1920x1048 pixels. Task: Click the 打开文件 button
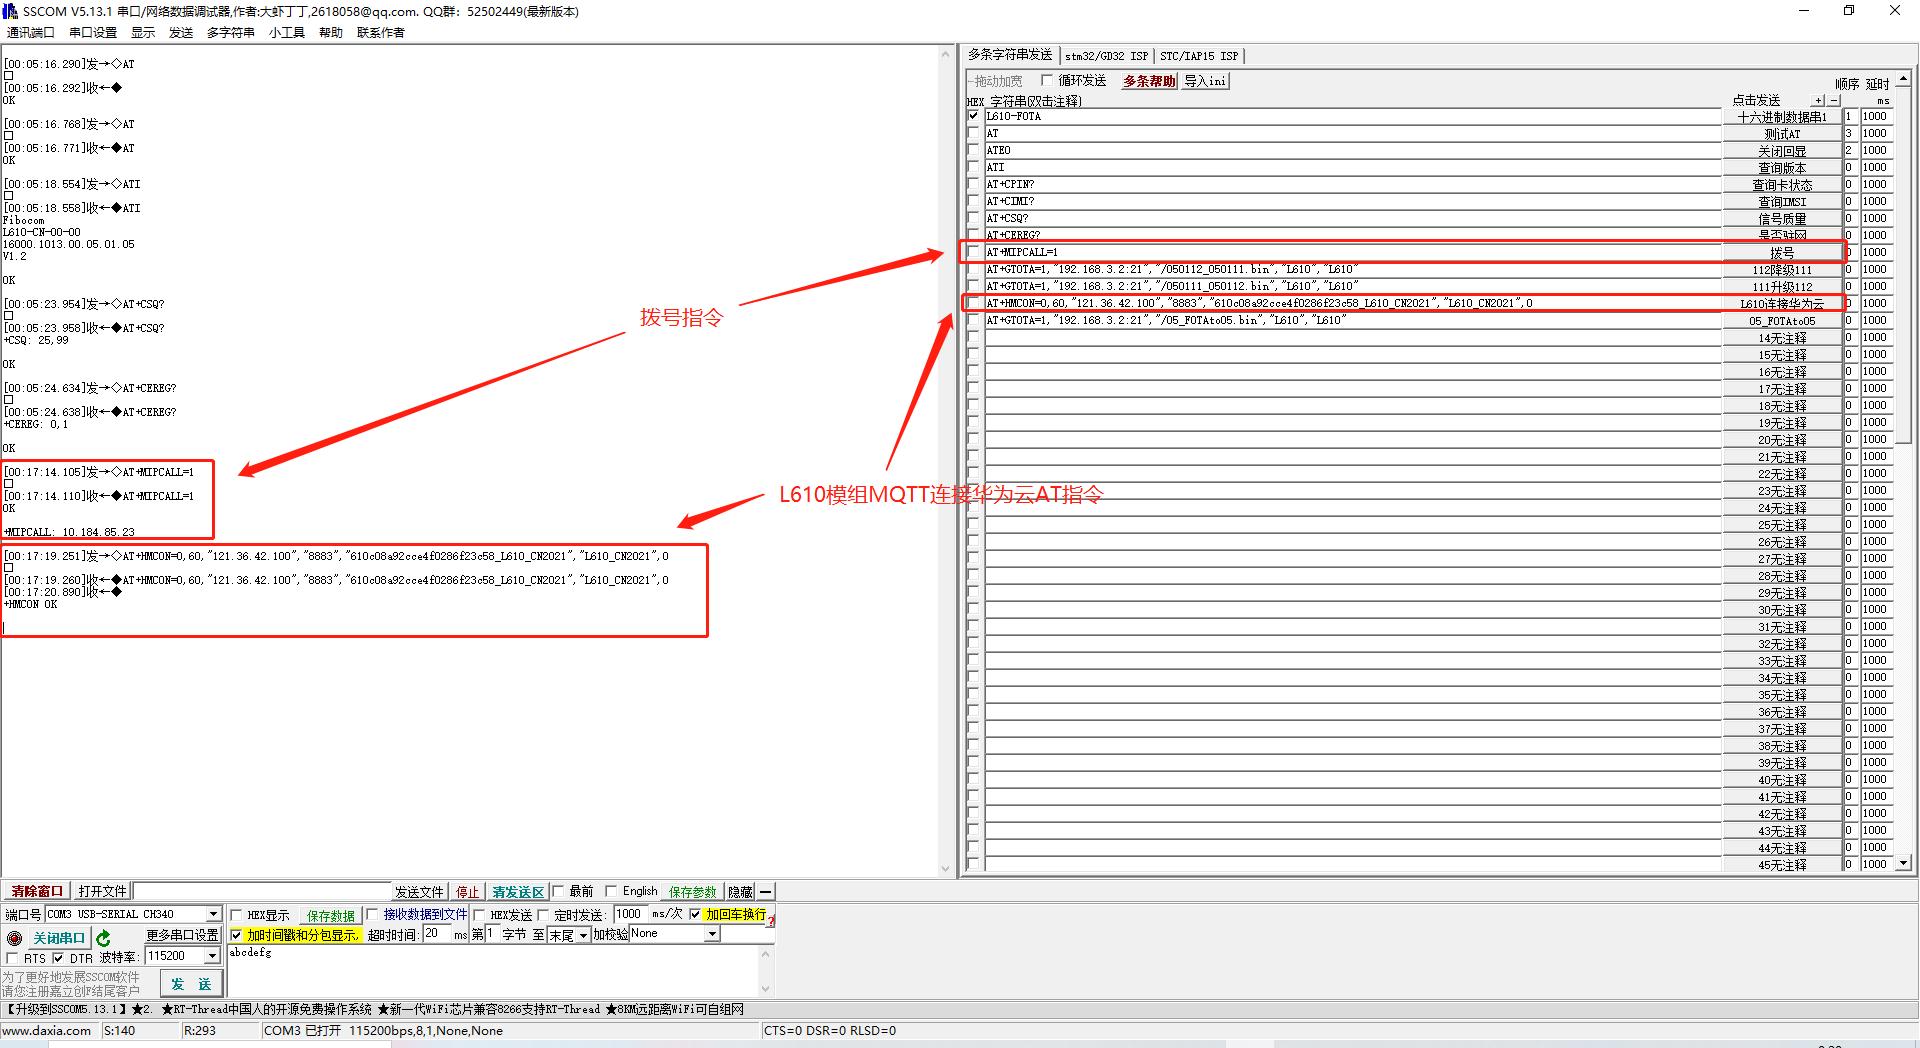click(102, 891)
